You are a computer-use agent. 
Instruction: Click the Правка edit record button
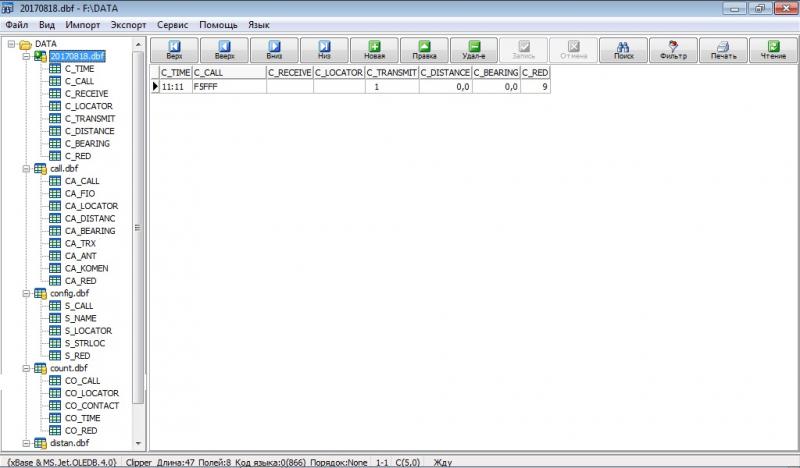(425, 50)
